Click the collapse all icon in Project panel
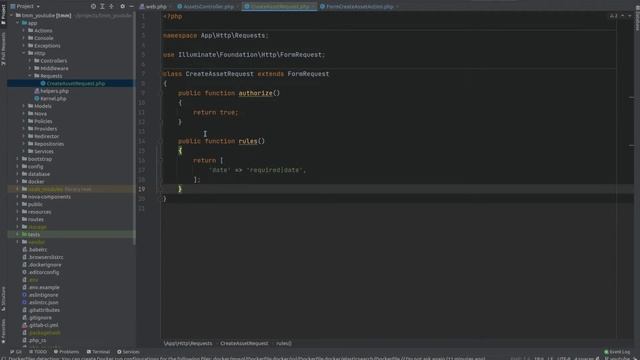This screenshot has width=640, height=360. point(111,6)
